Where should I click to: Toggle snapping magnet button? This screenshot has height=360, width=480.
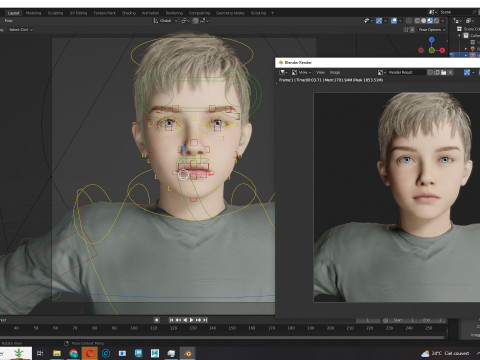click(x=196, y=21)
